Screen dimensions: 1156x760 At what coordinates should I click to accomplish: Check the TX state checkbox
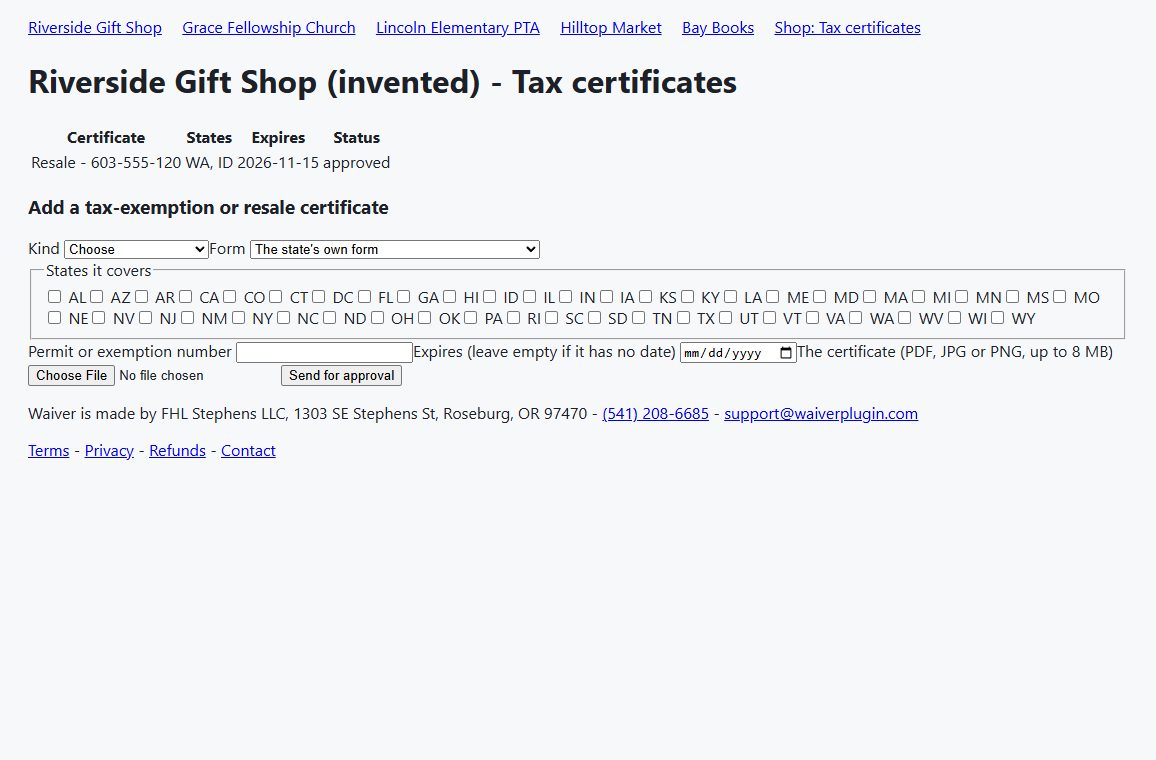tap(683, 318)
